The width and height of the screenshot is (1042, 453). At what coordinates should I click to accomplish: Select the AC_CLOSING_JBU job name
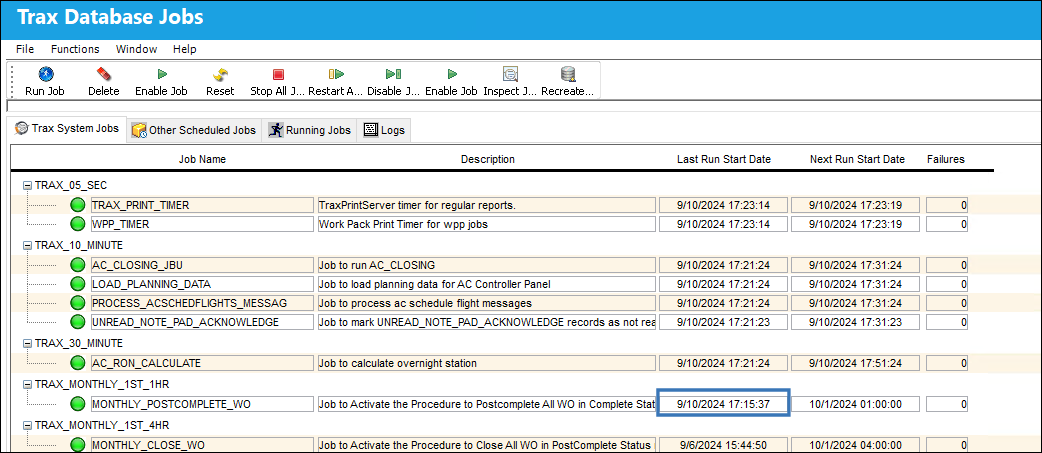pyautogui.click(x=202, y=265)
